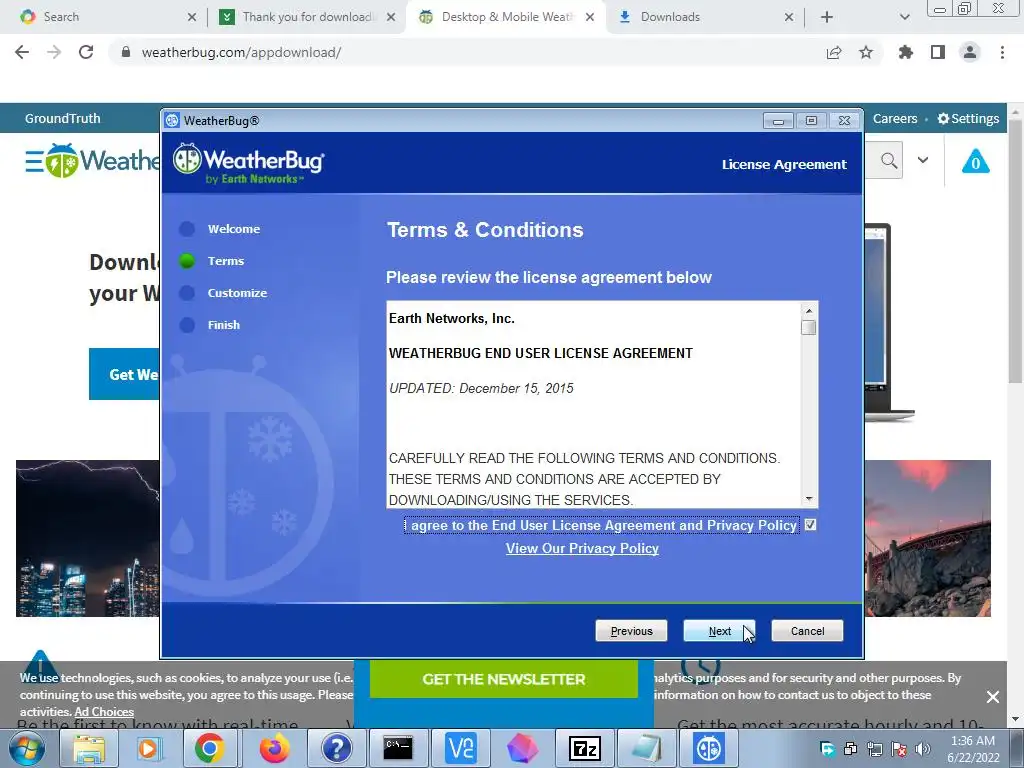The width and height of the screenshot is (1024, 768).
Task: Open View Our Privacy Policy link
Action: click(x=582, y=549)
